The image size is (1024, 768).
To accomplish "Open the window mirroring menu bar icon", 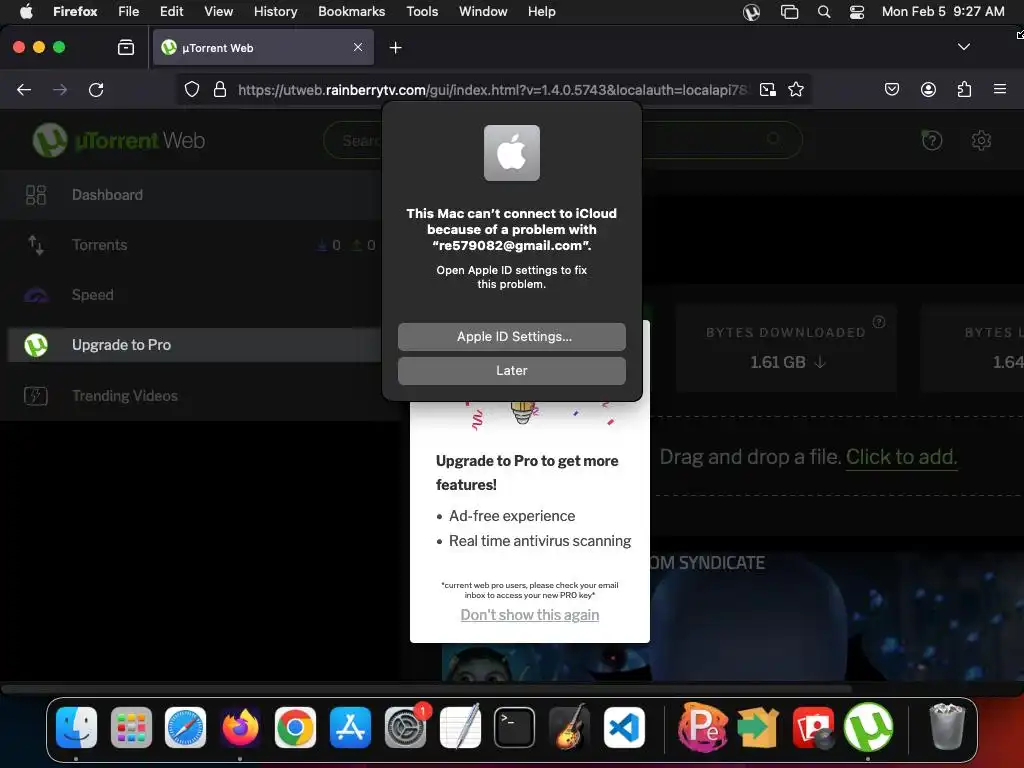I will click(789, 12).
